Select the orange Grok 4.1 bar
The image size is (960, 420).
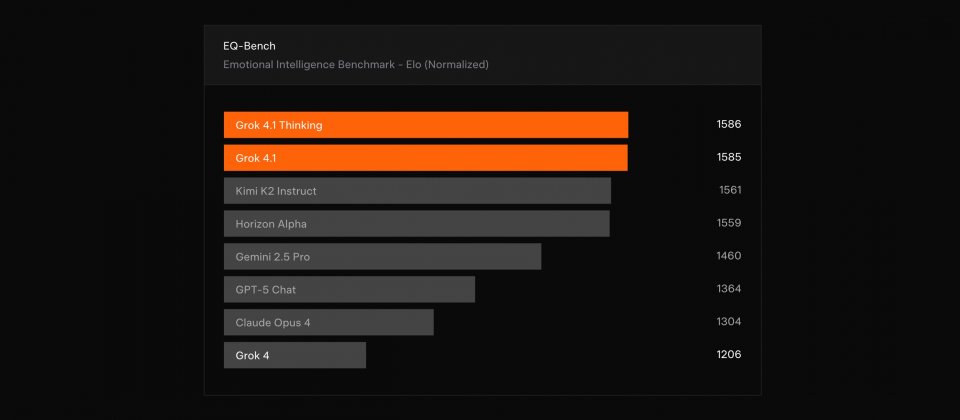(x=425, y=158)
